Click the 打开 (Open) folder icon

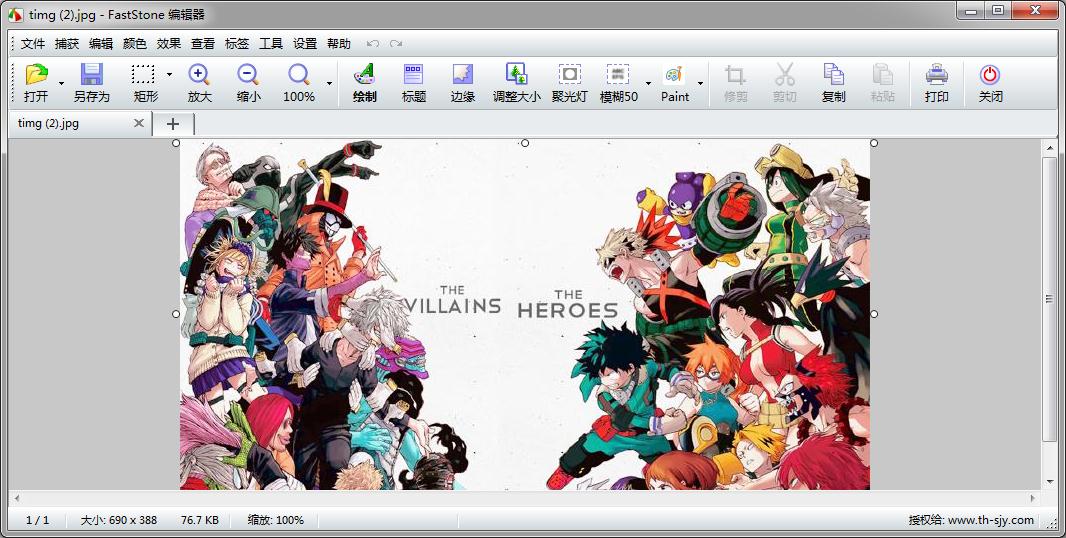(36, 74)
